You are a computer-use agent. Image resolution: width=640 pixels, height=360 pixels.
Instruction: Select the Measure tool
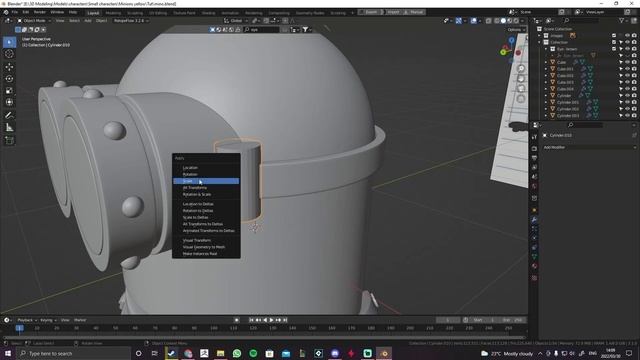(x=9, y=128)
